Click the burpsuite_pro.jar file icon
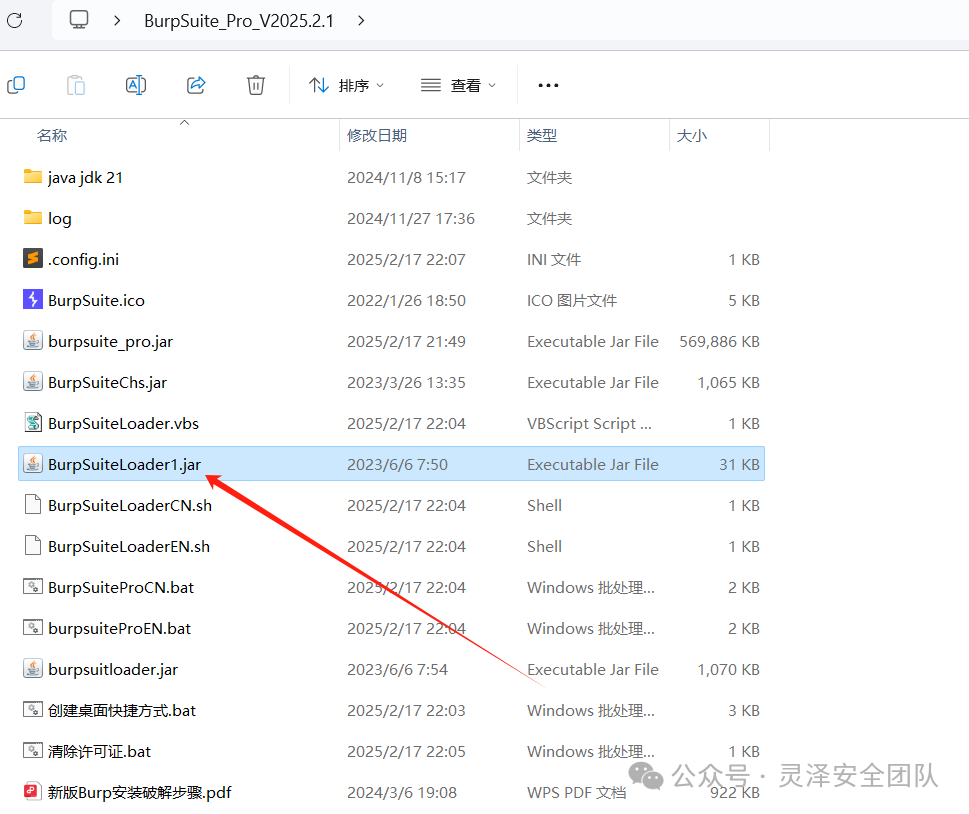 coord(33,341)
